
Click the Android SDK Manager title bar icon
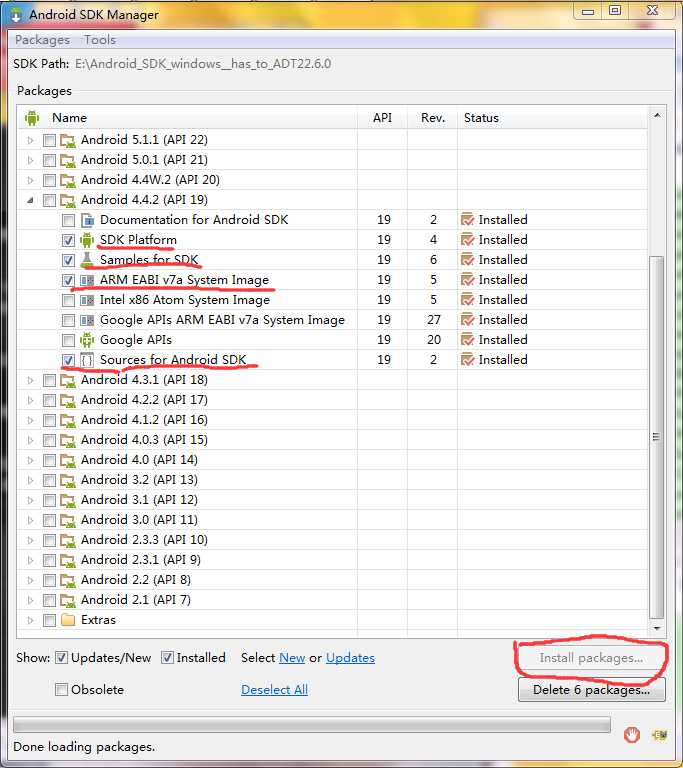click(16, 15)
